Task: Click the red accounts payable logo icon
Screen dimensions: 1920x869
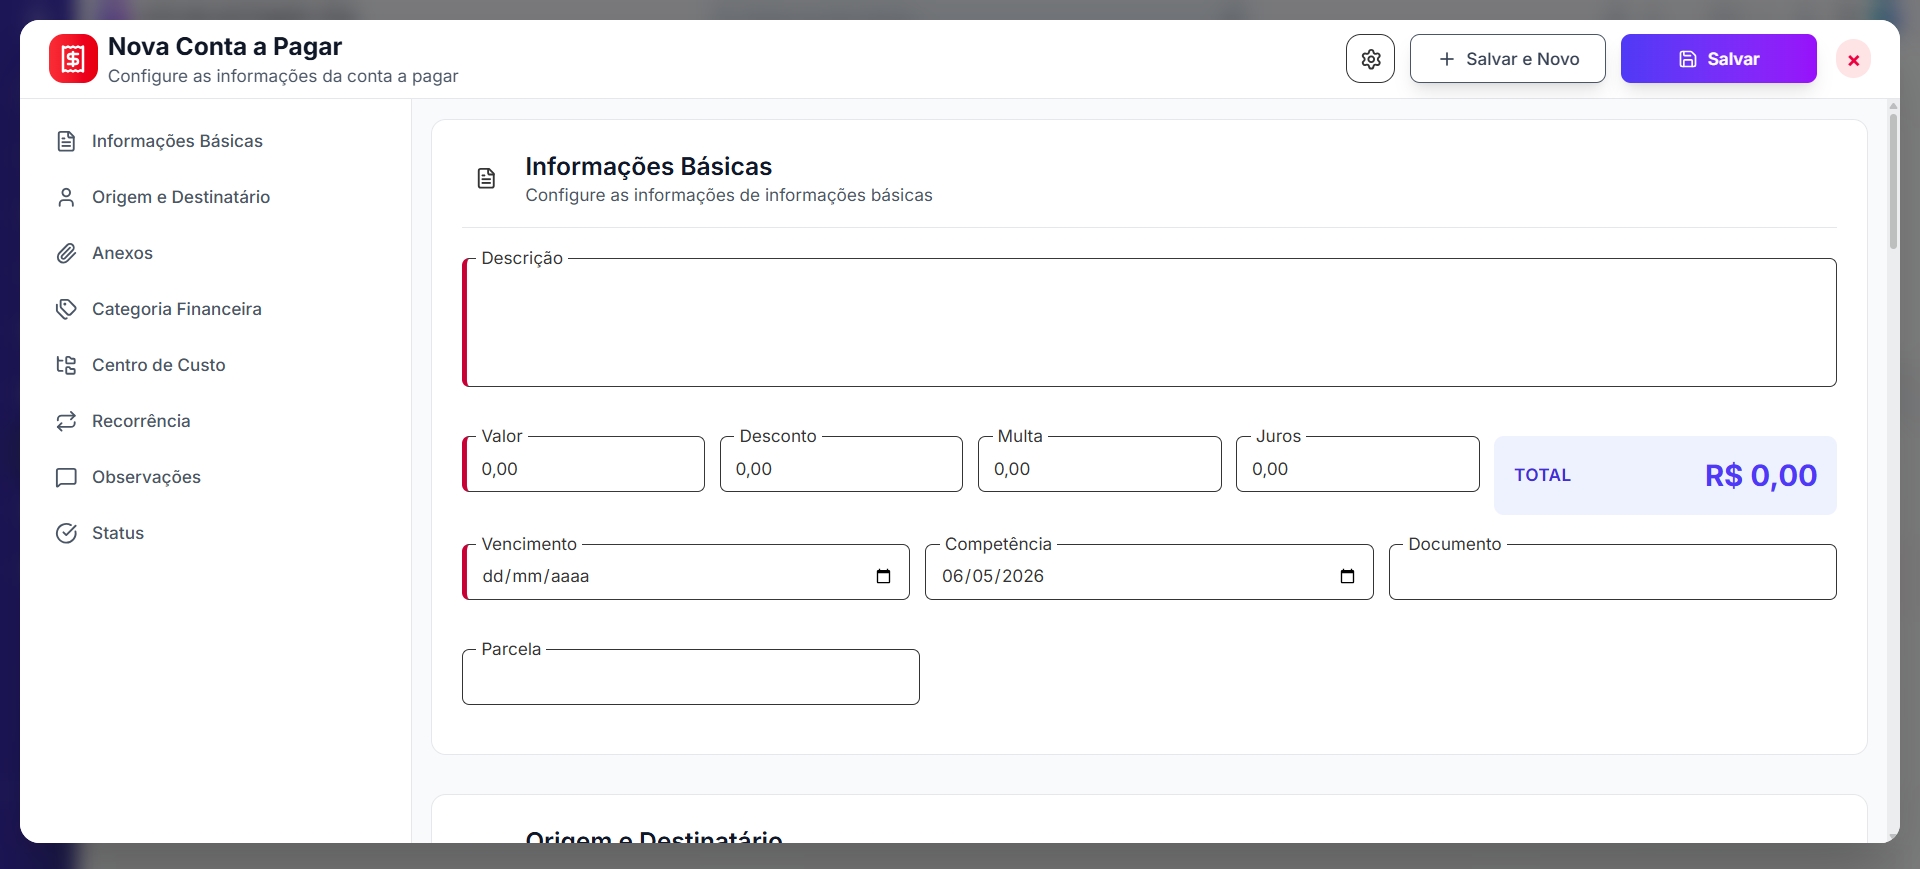Action: [x=73, y=59]
